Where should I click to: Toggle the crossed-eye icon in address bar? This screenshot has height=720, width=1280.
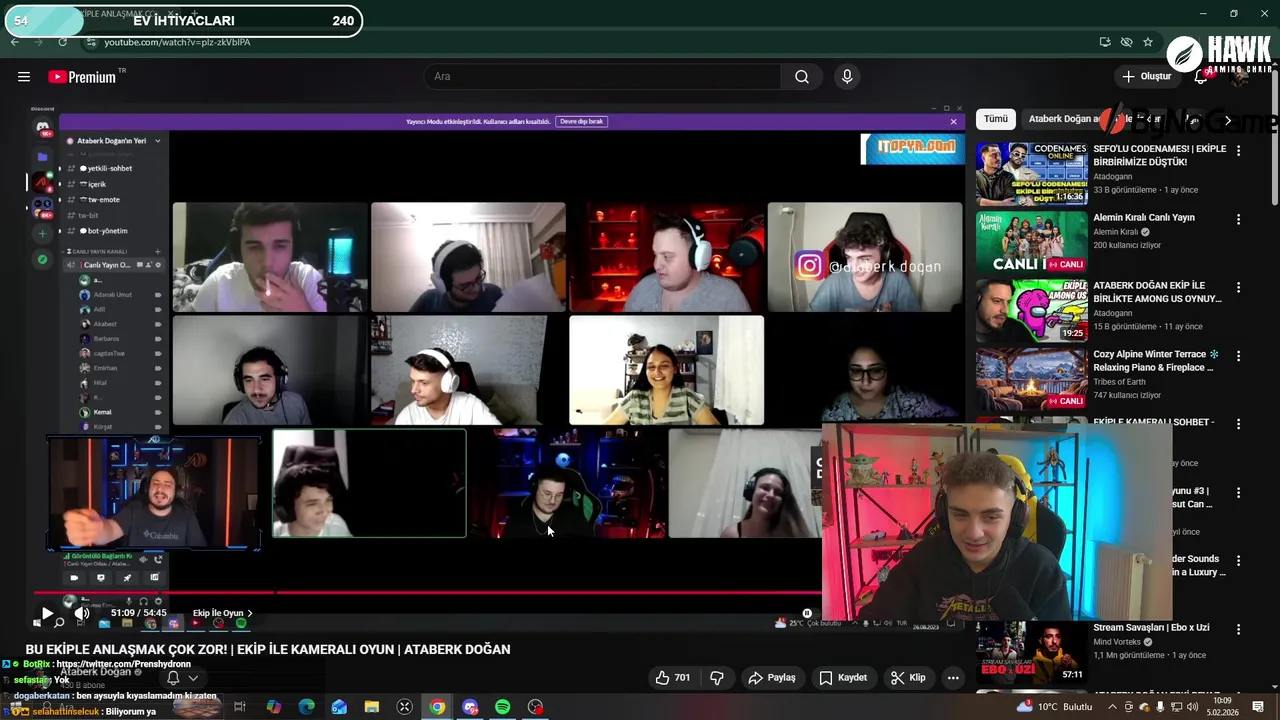pyautogui.click(x=1126, y=42)
